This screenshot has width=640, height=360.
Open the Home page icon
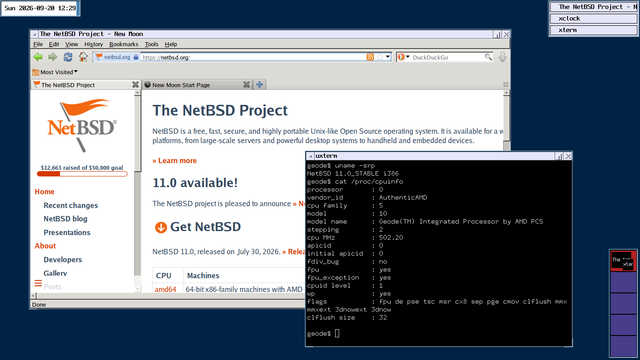pos(83,57)
